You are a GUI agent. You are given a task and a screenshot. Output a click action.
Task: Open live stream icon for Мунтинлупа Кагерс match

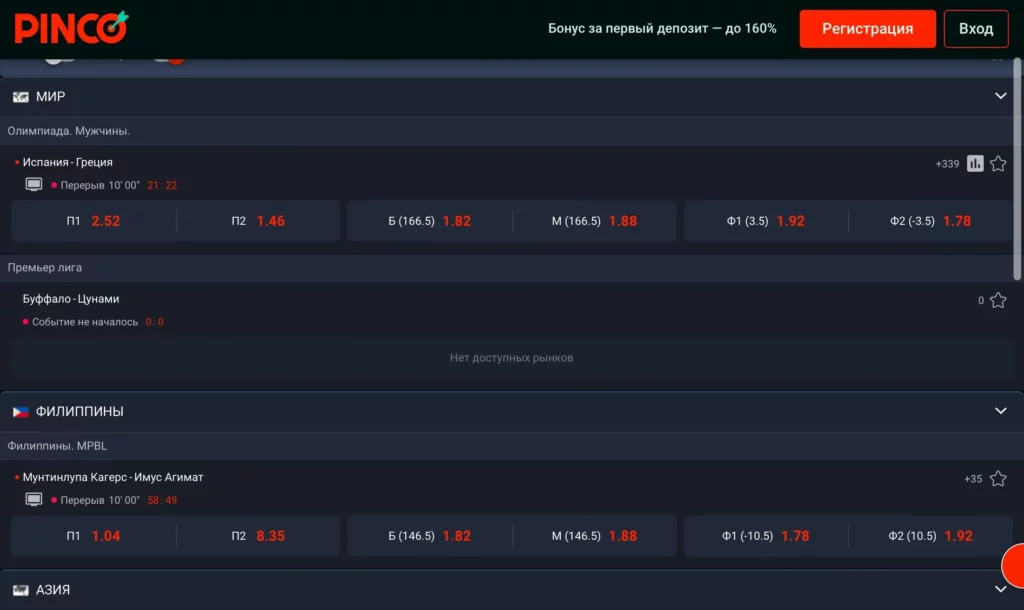click(x=33, y=500)
